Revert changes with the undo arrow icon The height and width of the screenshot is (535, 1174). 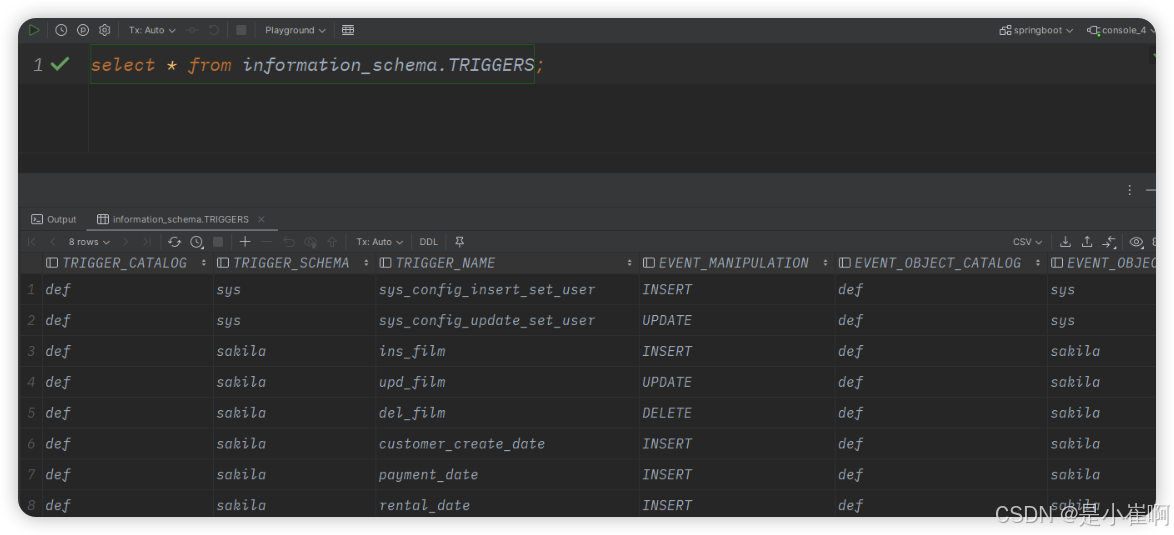coord(289,242)
